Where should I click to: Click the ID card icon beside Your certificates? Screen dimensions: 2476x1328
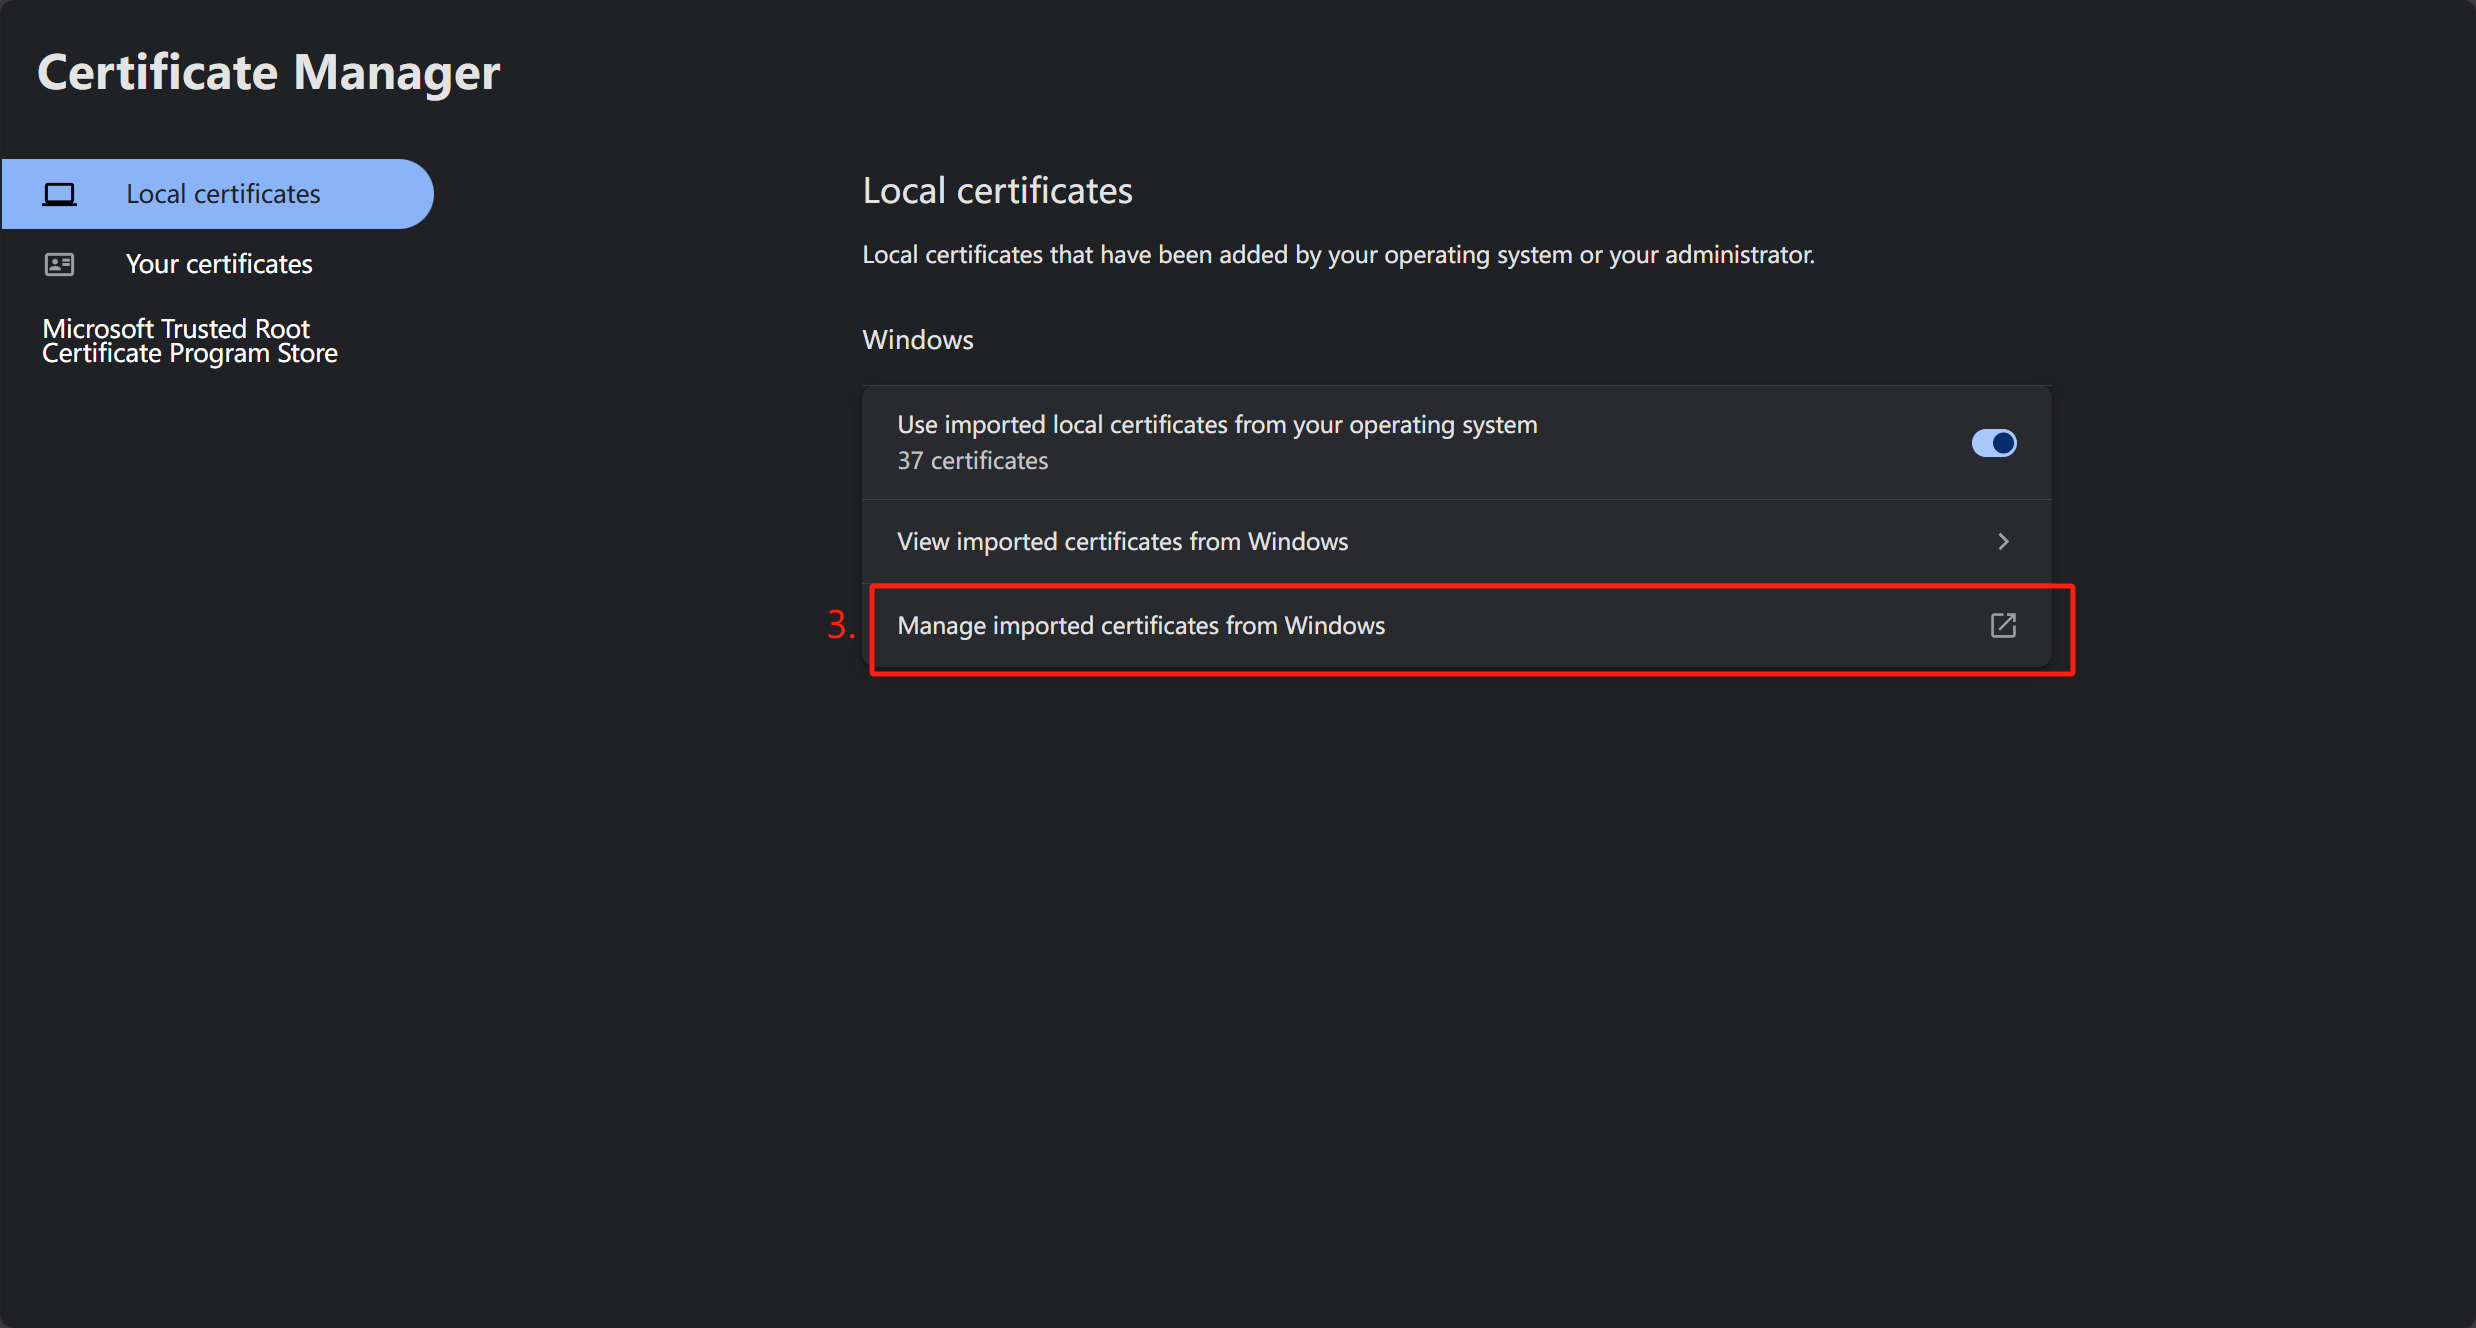pos(59,264)
